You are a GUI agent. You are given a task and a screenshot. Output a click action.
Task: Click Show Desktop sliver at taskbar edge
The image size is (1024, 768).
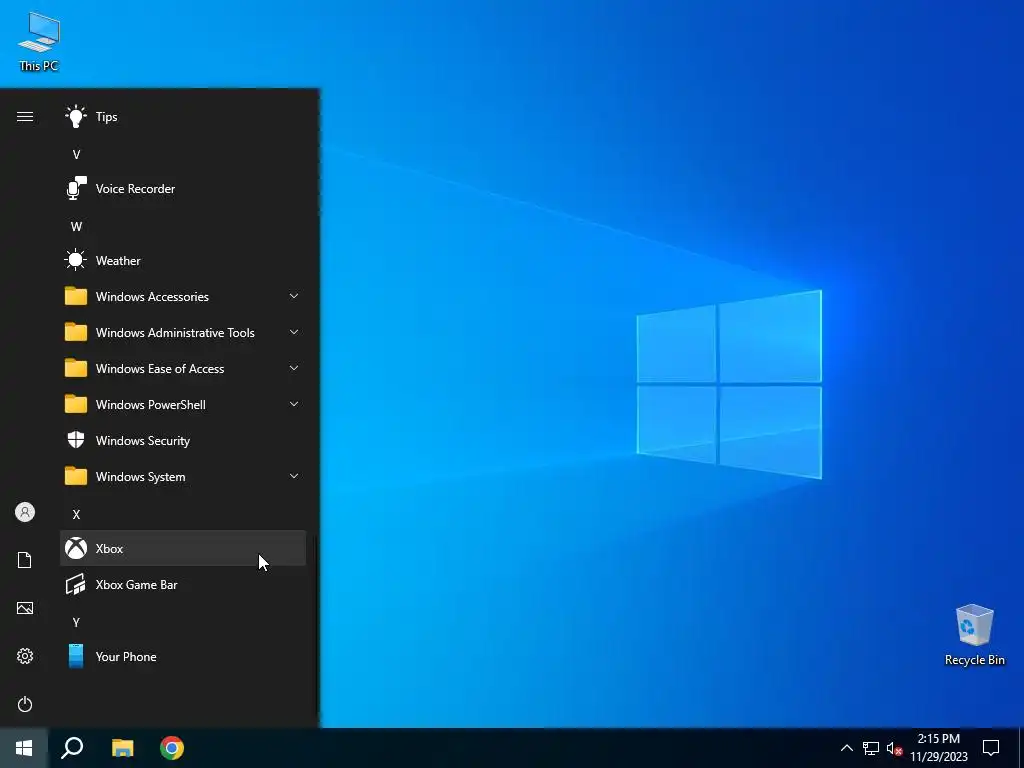point(1021,748)
